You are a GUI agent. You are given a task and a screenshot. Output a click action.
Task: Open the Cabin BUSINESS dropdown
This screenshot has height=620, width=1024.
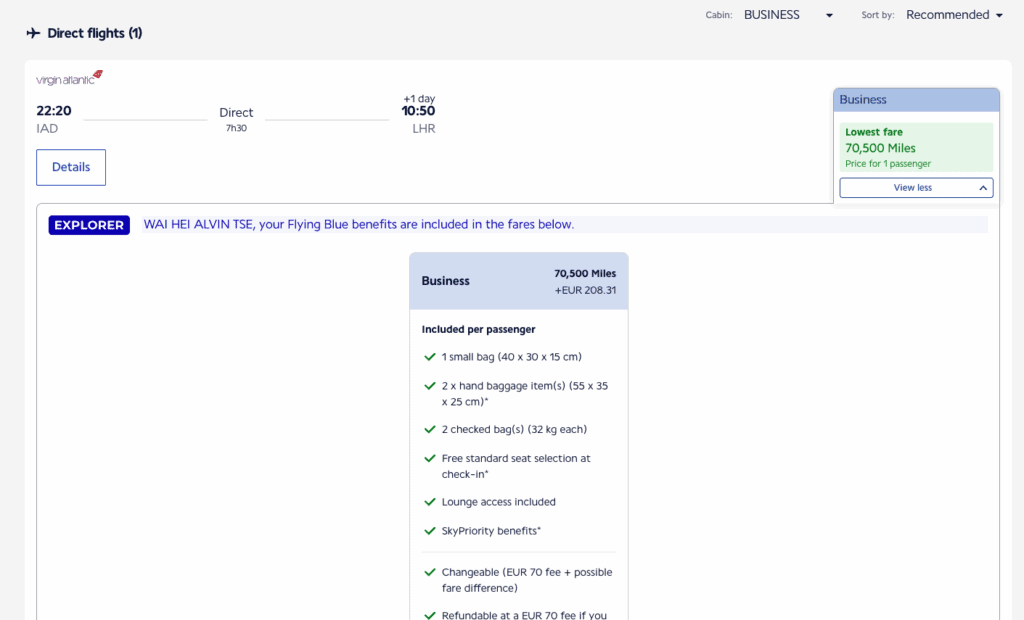click(788, 15)
